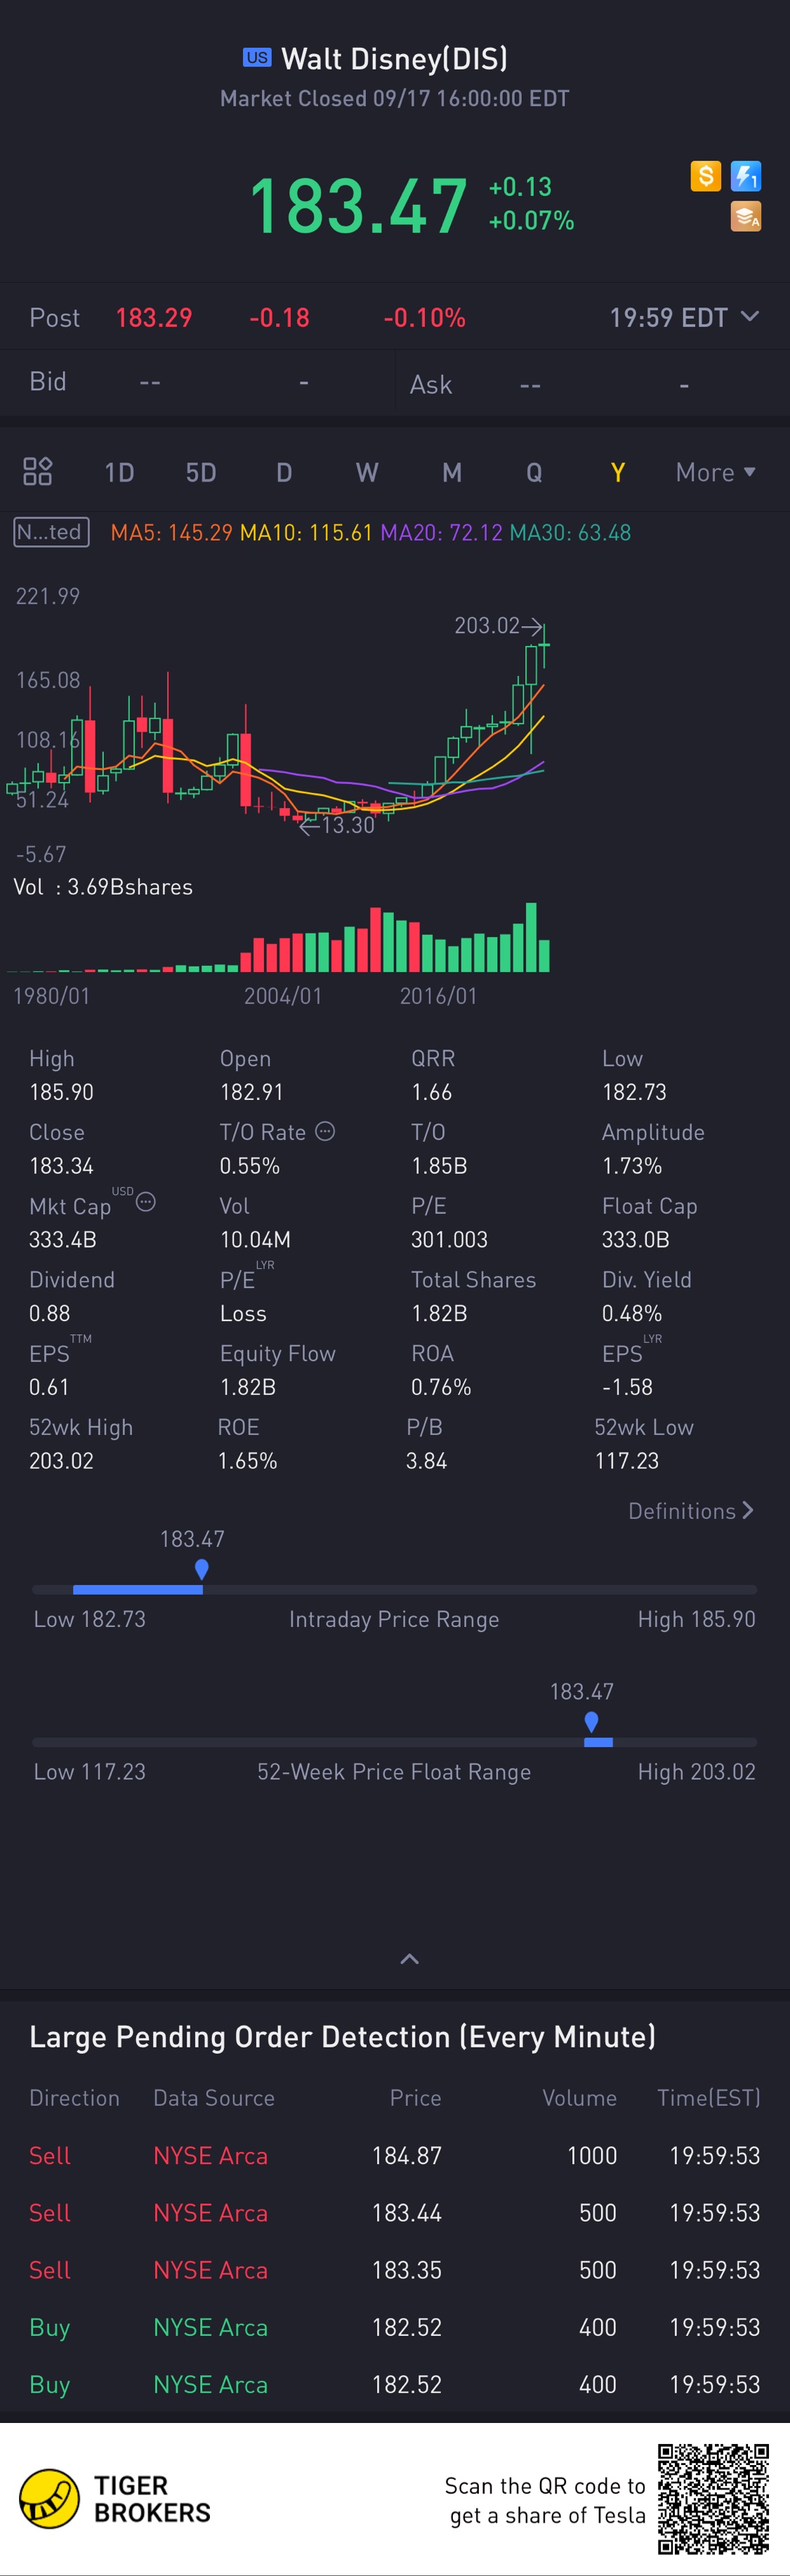The width and height of the screenshot is (790, 2576).
Task: Tap the blue lightning bolt badge
Action: click(746, 177)
